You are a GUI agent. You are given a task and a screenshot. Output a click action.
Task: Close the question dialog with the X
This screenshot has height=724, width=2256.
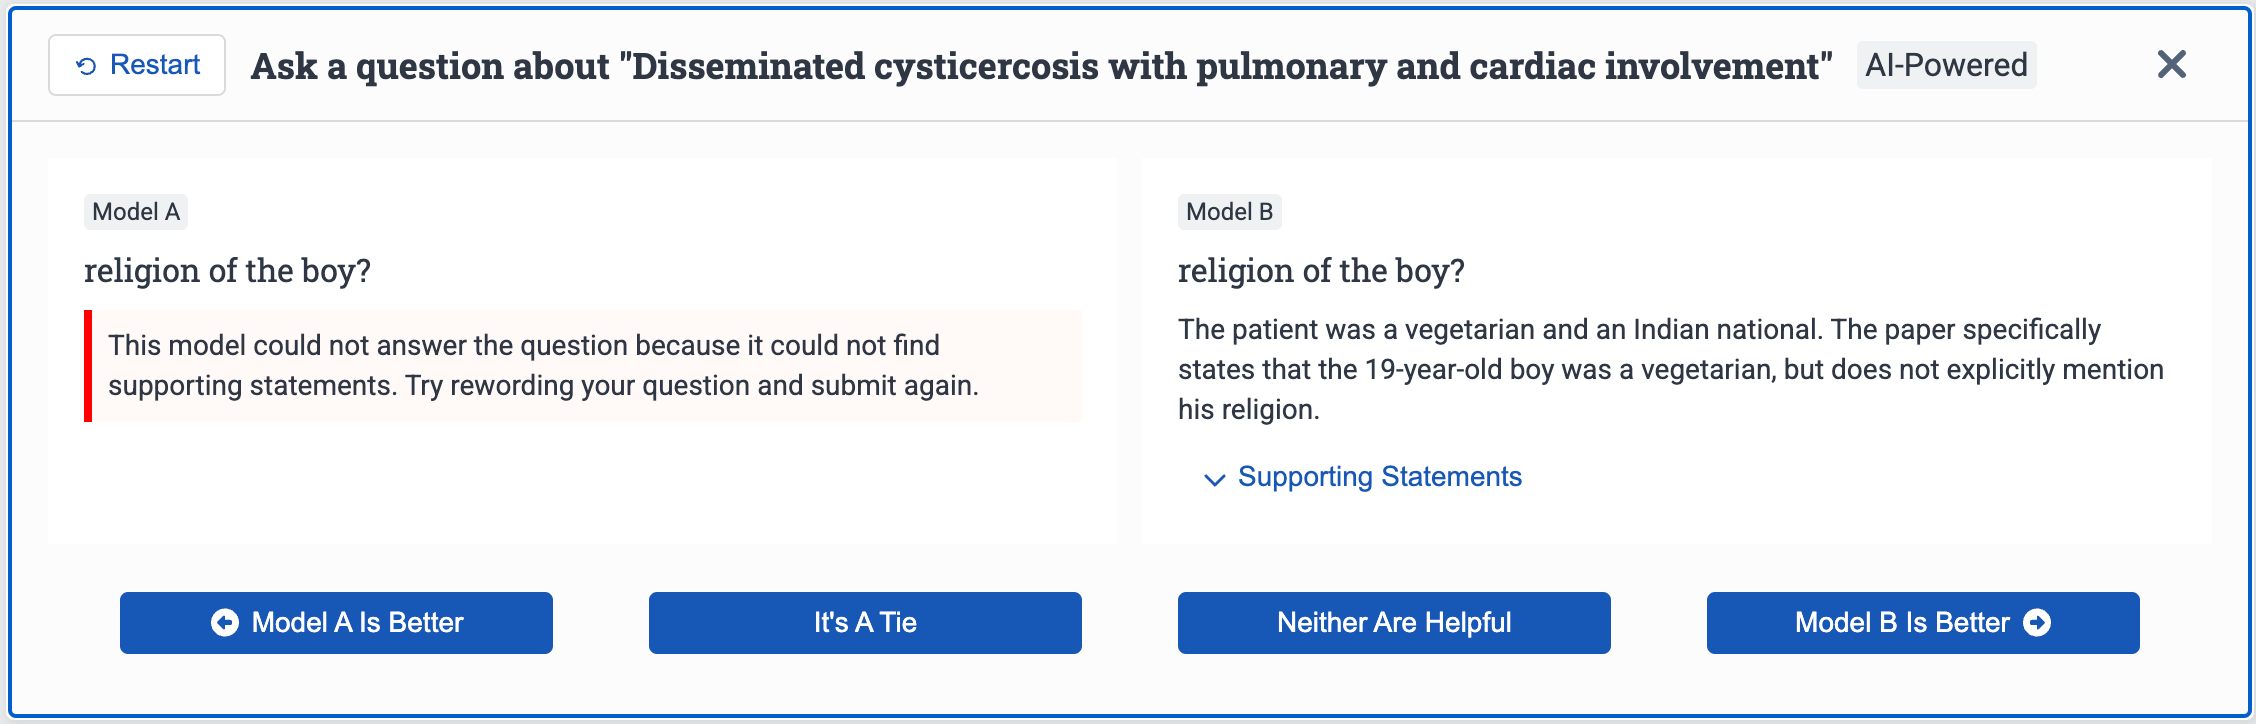[x=2171, y=65]
